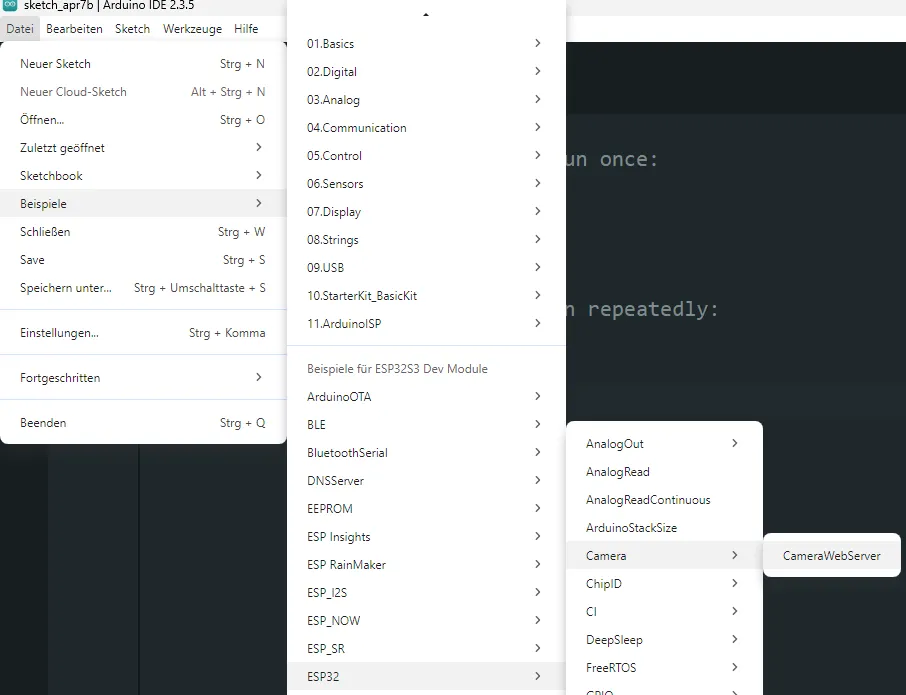Open CameraWebServer example sketch
The height and width of the screenshot is (695, 906).
pyautogui.click(x=831, y=556)
